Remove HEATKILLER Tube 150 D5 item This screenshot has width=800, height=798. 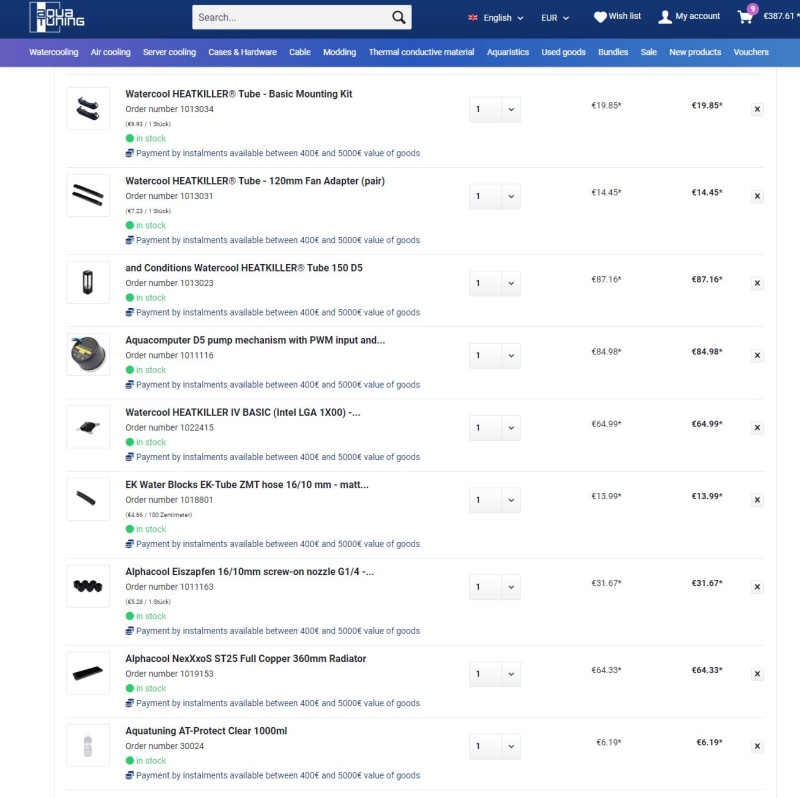[757, 283]
